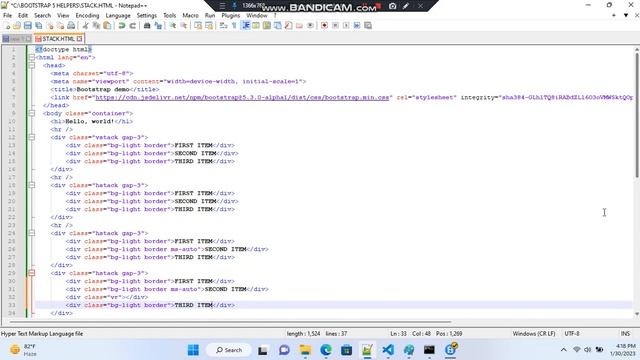Viewport: 640px width, 360px height.
Task: Collapse the vstack div fold at line 12
Action: [31, 138]
